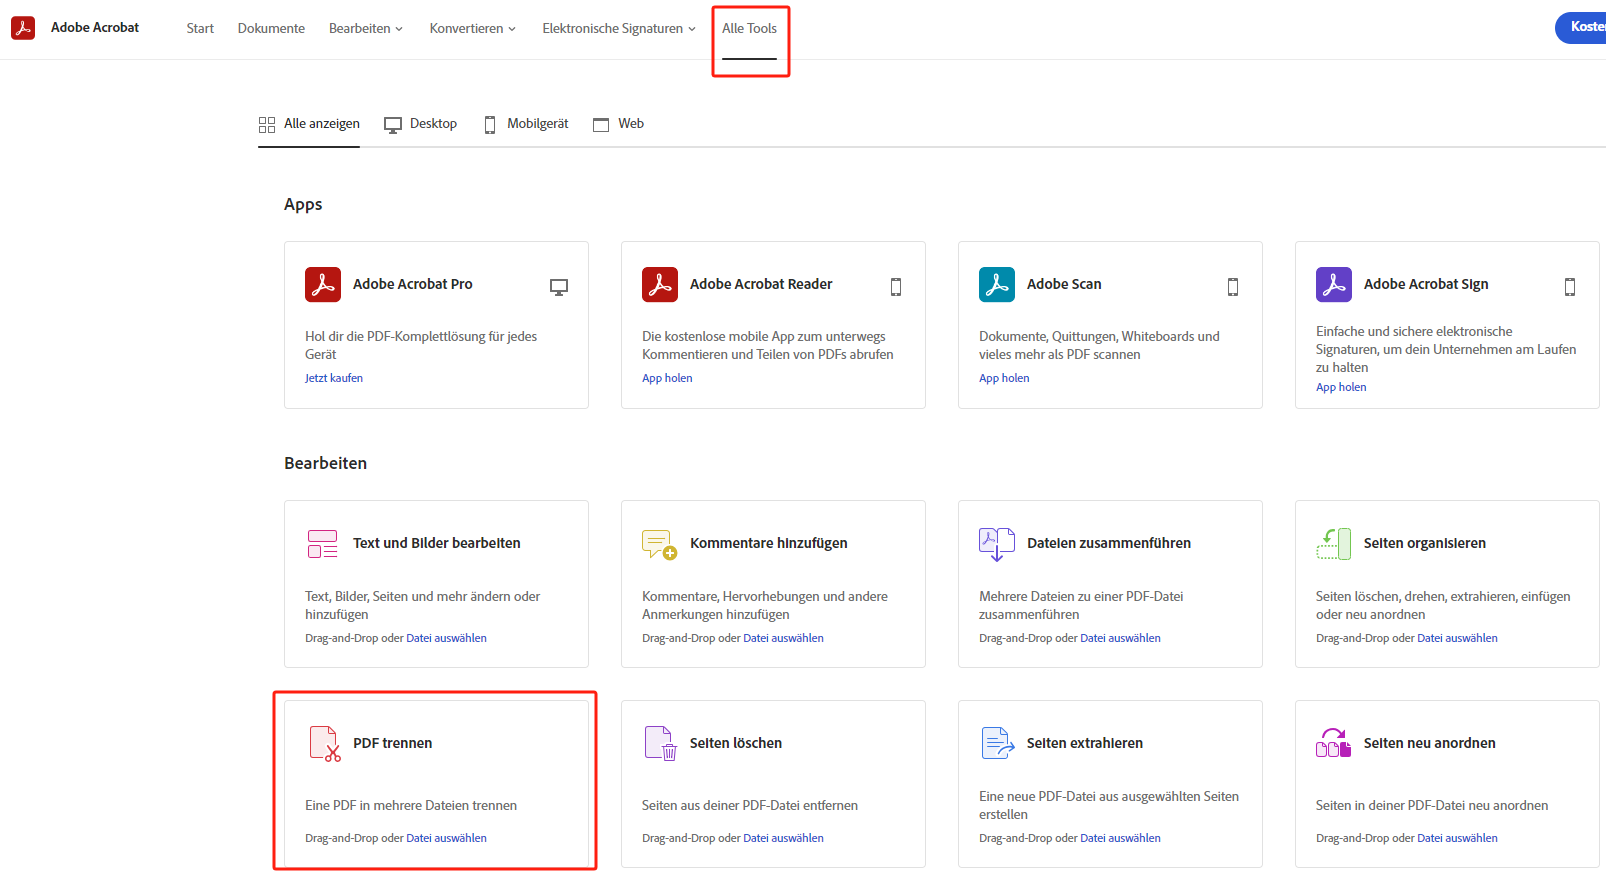This screenshot has width=1606, height=879.
Task: Click the Kommentare hinzufügen speech bubble icon
Action: tap(660, 544)
